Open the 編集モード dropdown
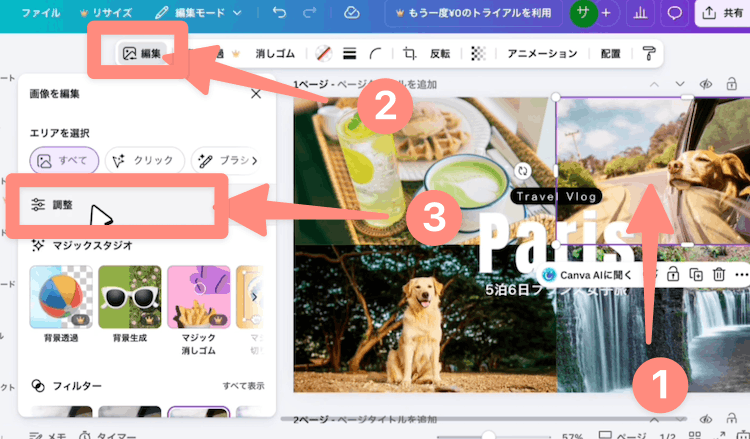This screenshot has height=439, width=750. 198,13
